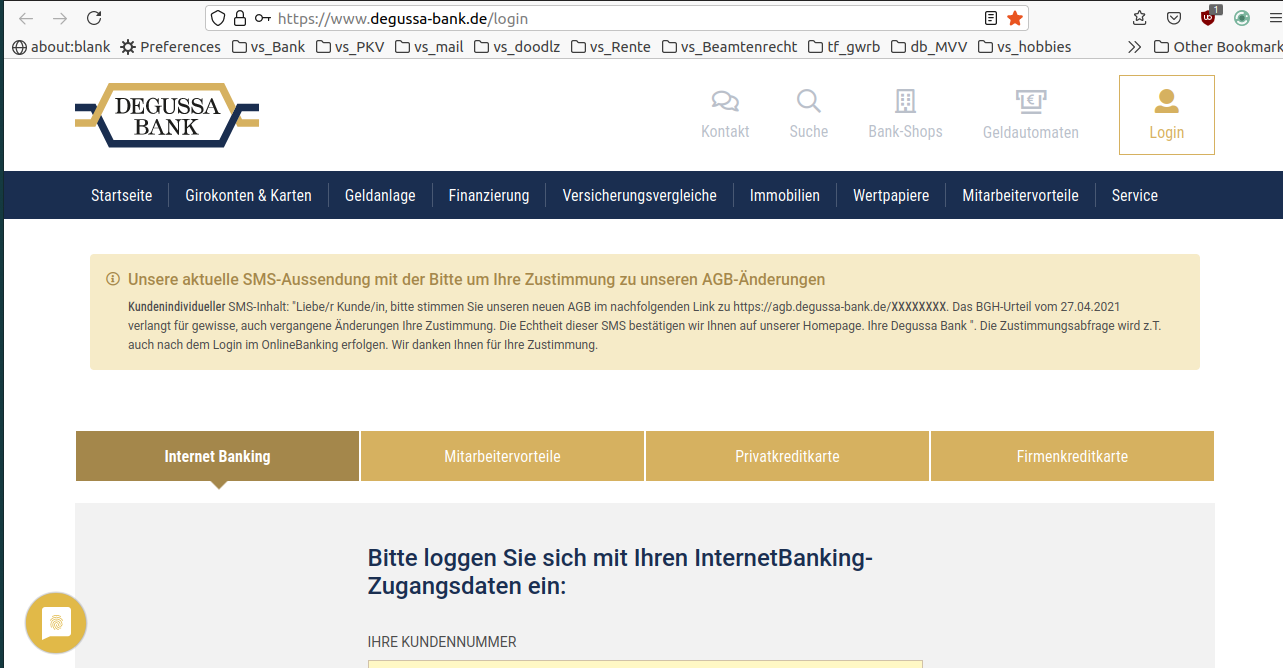
Task: Open Geldanlage menu item
Action: (380, 196)
